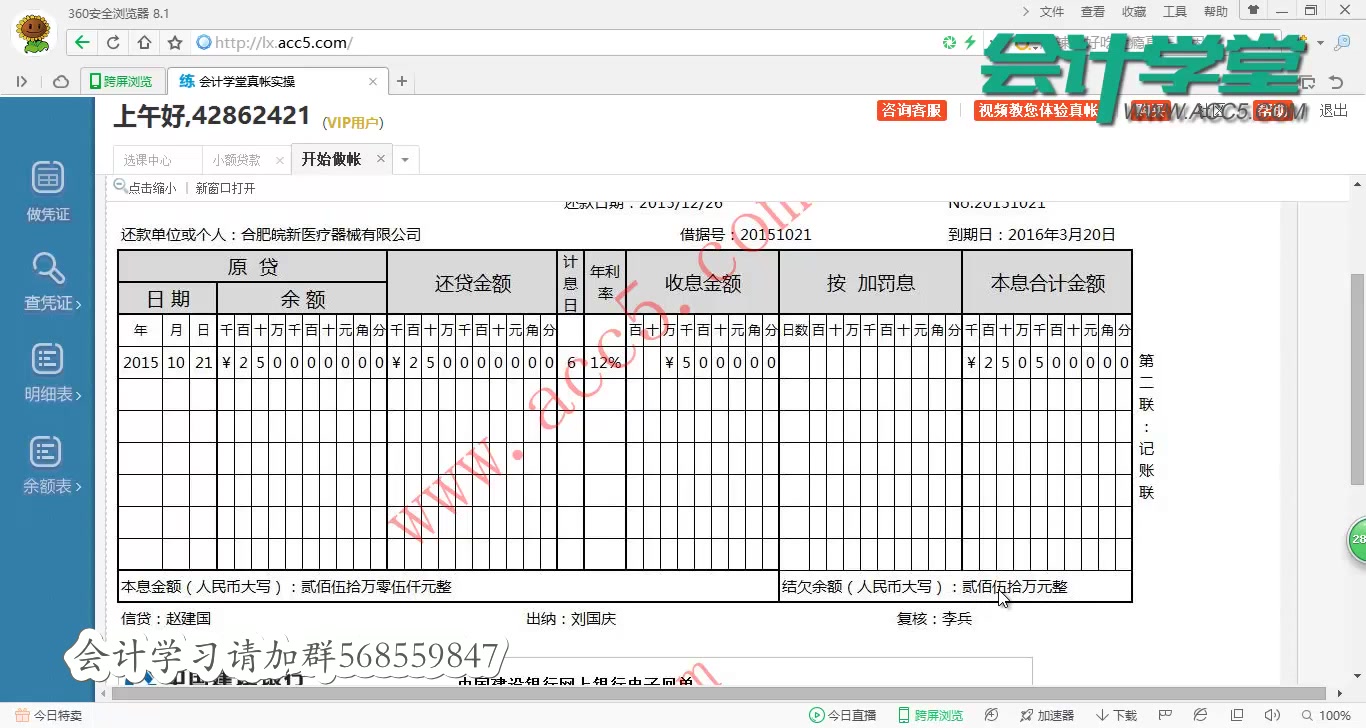Toggle the skin/theme shirt icon near window controls
1366x728 pixels.
click(x=1252, y=11)
